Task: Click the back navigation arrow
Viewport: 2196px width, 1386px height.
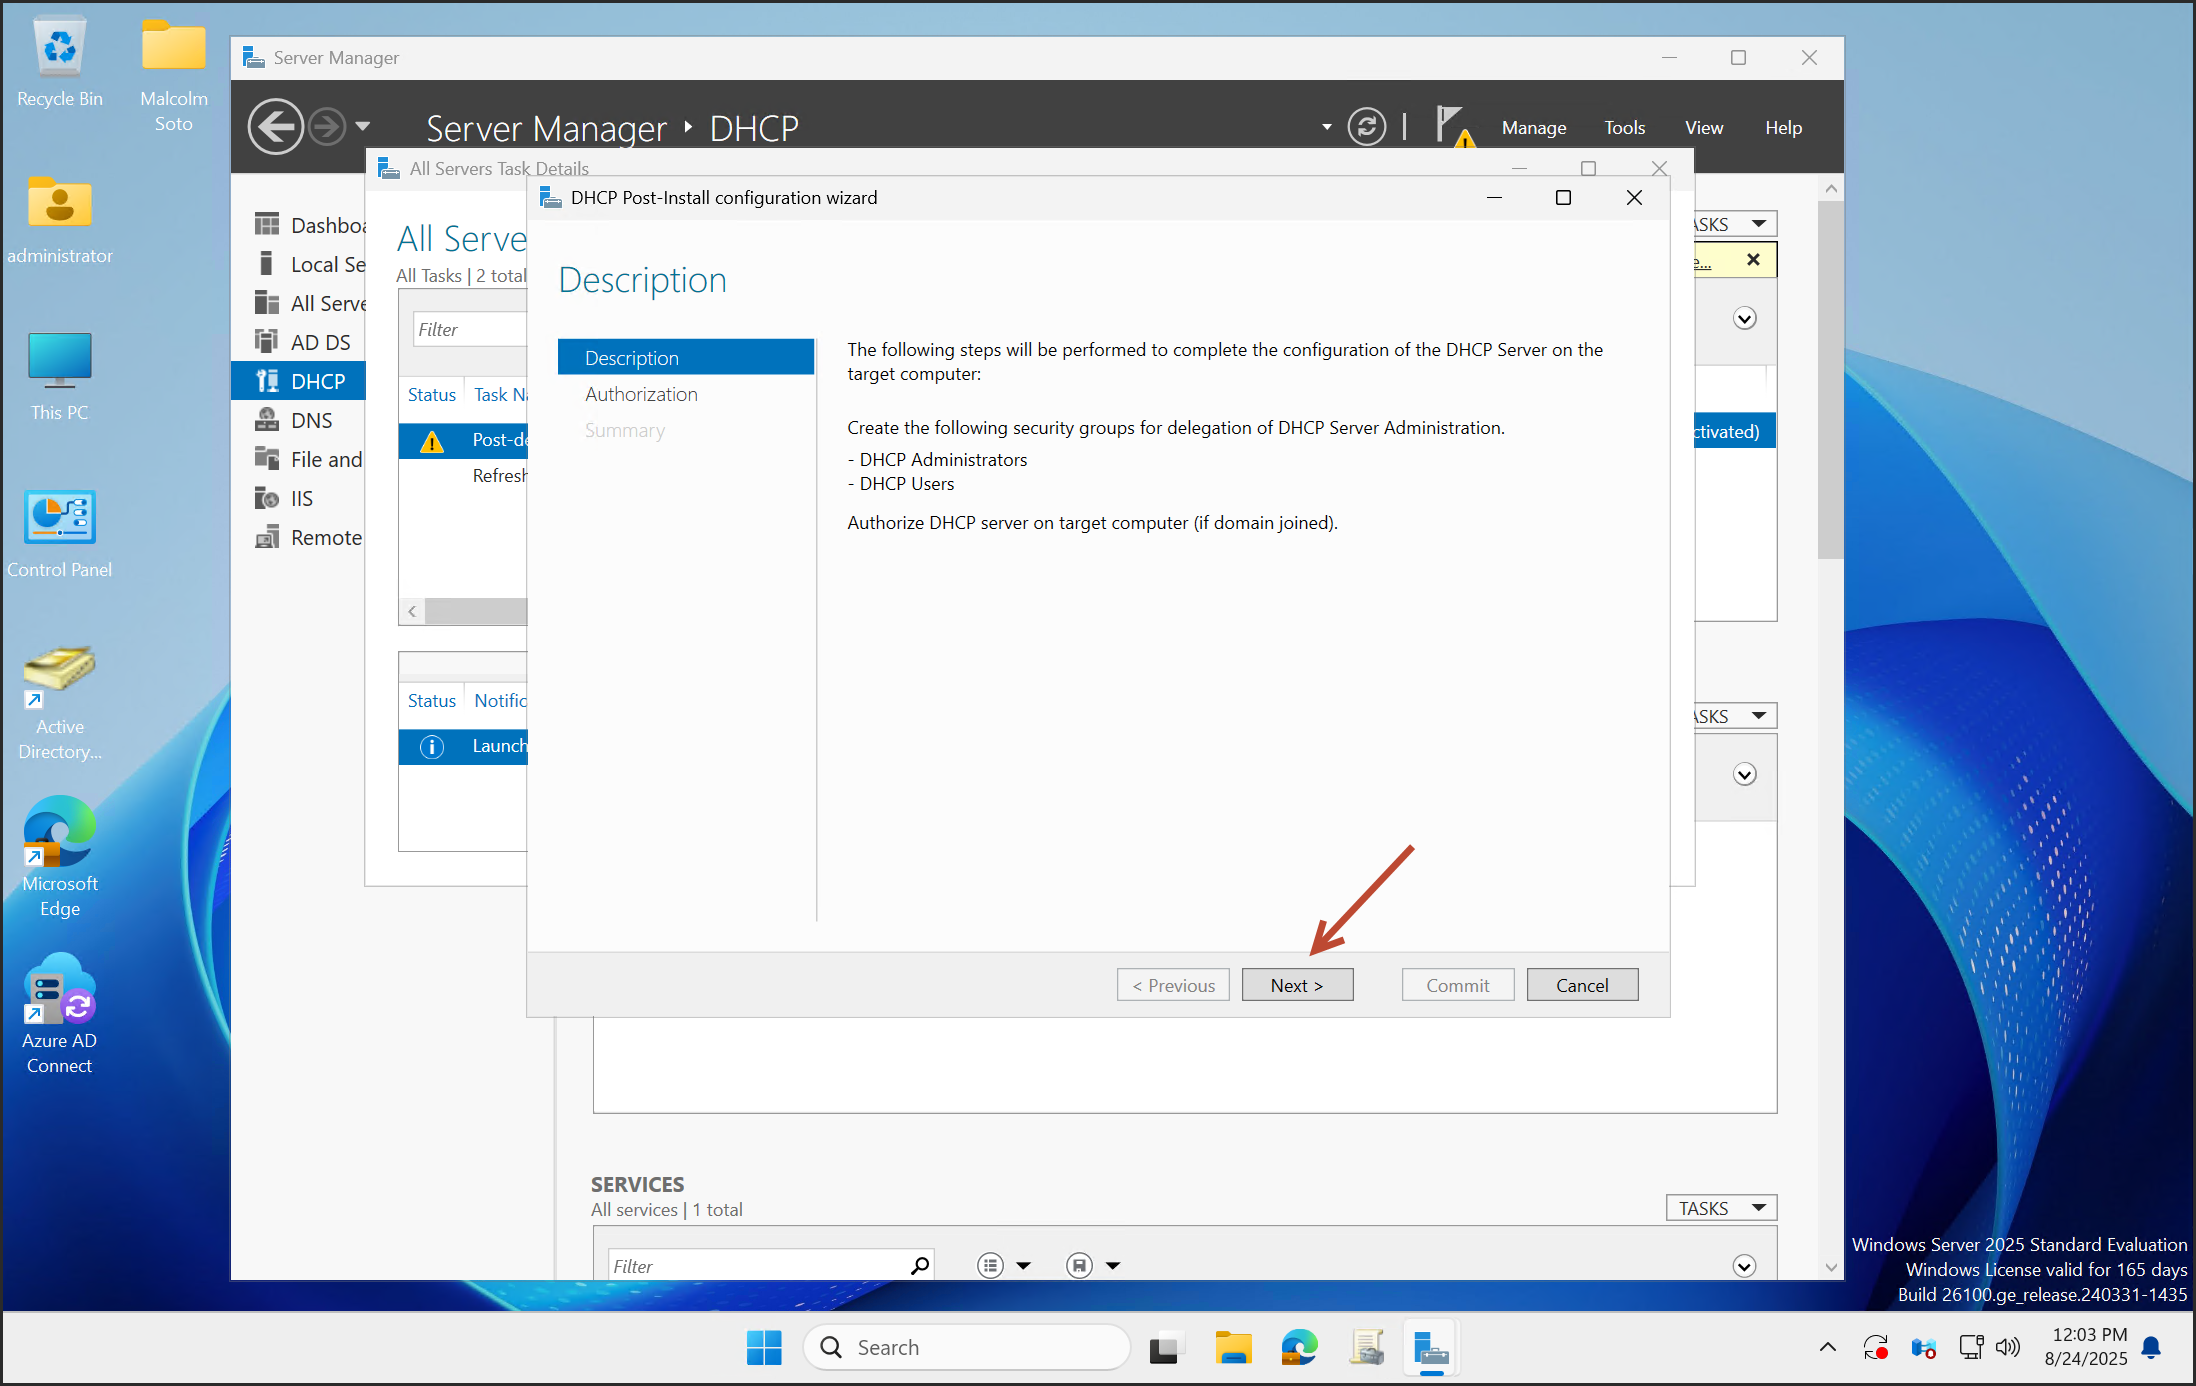Action: [x=275, y=127]
